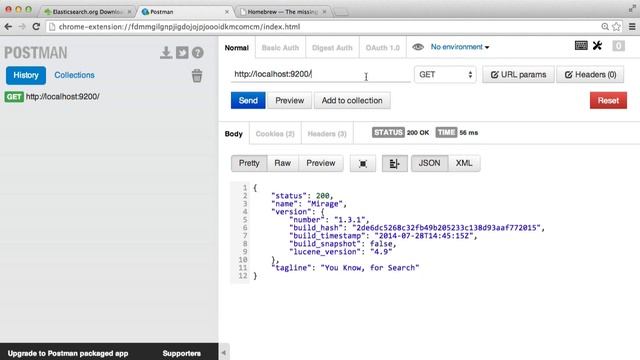Viewport: 640px width, 360px height.
Task: Open Chrome menu hamburger icon
Action: click(x=632, y=27)
